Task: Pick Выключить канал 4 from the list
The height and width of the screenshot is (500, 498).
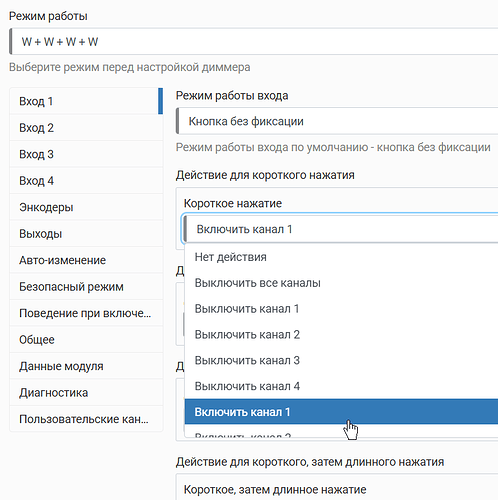Action: (341, 386)
